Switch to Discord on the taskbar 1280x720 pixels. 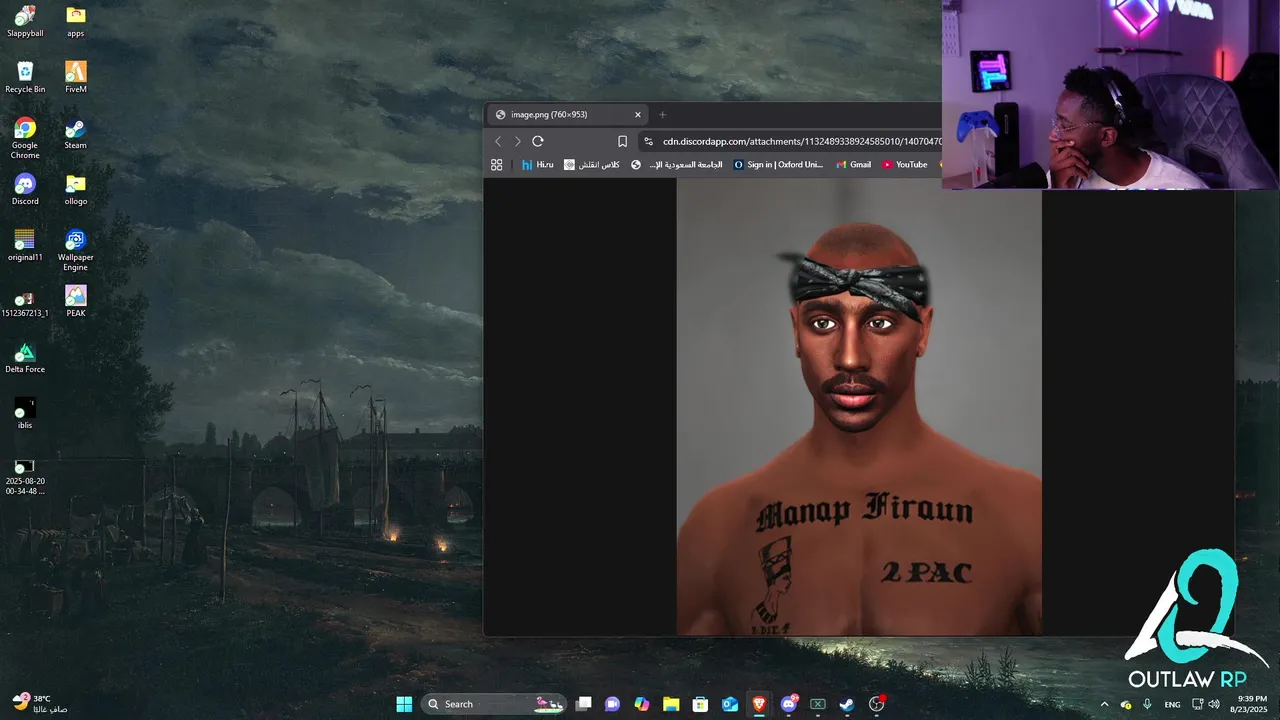(x=789, y=704)
